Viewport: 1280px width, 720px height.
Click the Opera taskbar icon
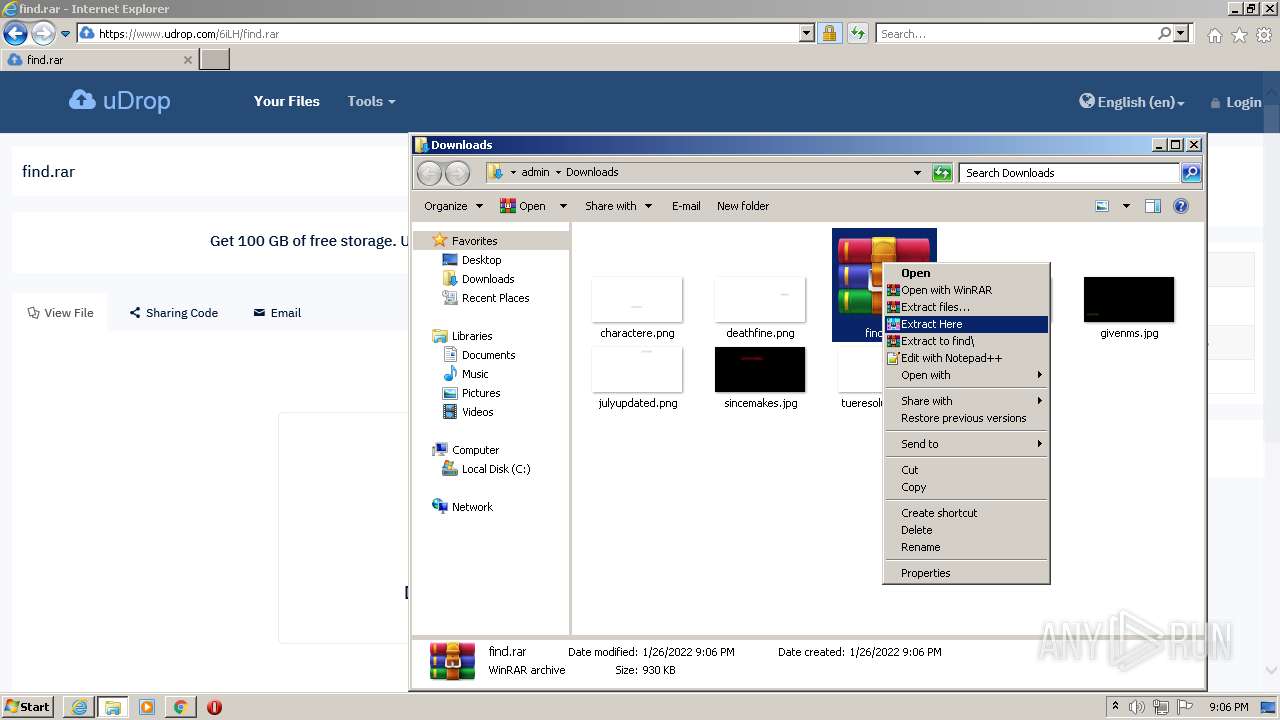(x=214, y=707)
